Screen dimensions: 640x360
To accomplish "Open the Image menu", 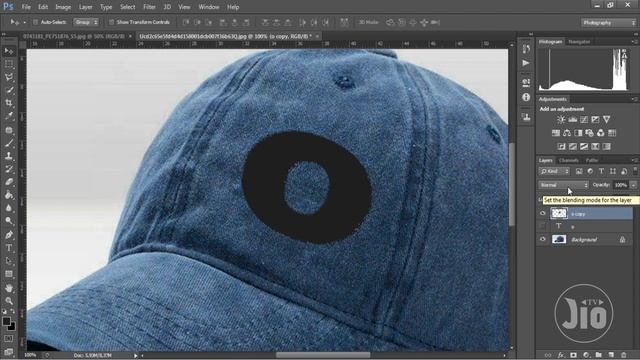I will (63, 7).
